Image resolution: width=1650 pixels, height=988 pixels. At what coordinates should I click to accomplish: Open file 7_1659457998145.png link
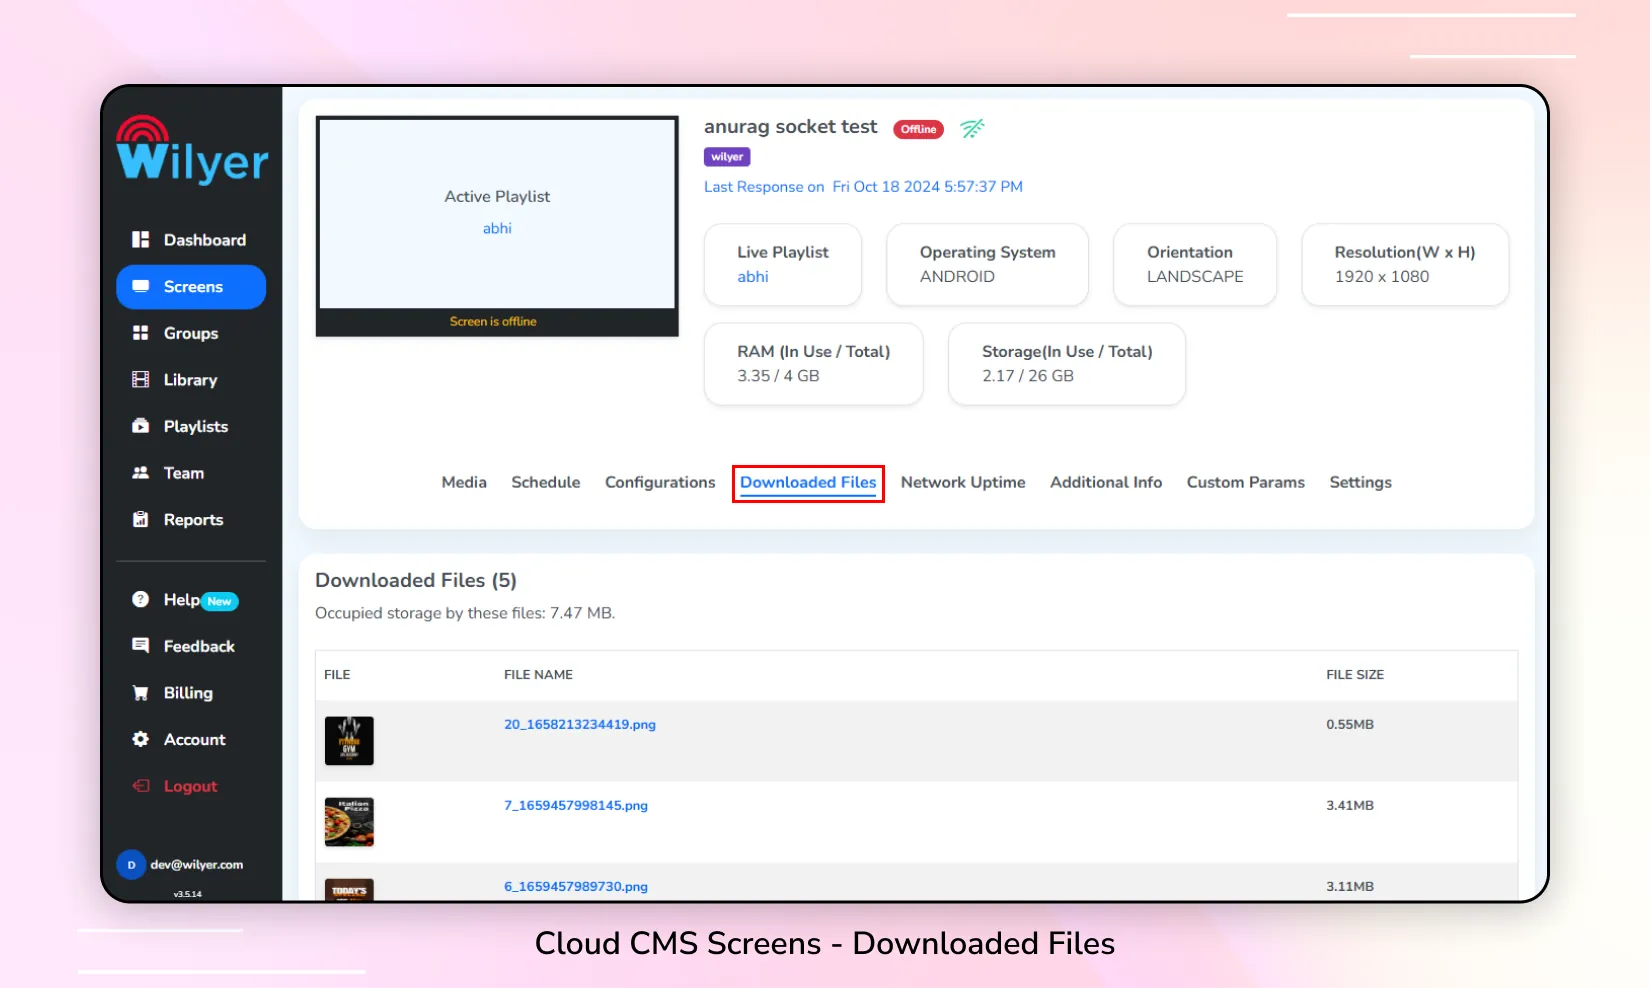(x=576, y=806)
